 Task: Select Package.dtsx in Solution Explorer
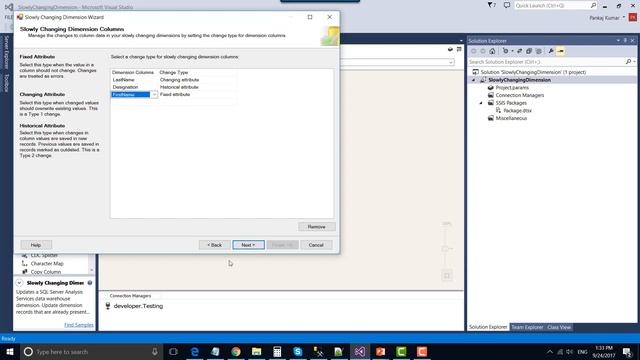(x=517, y=111)
